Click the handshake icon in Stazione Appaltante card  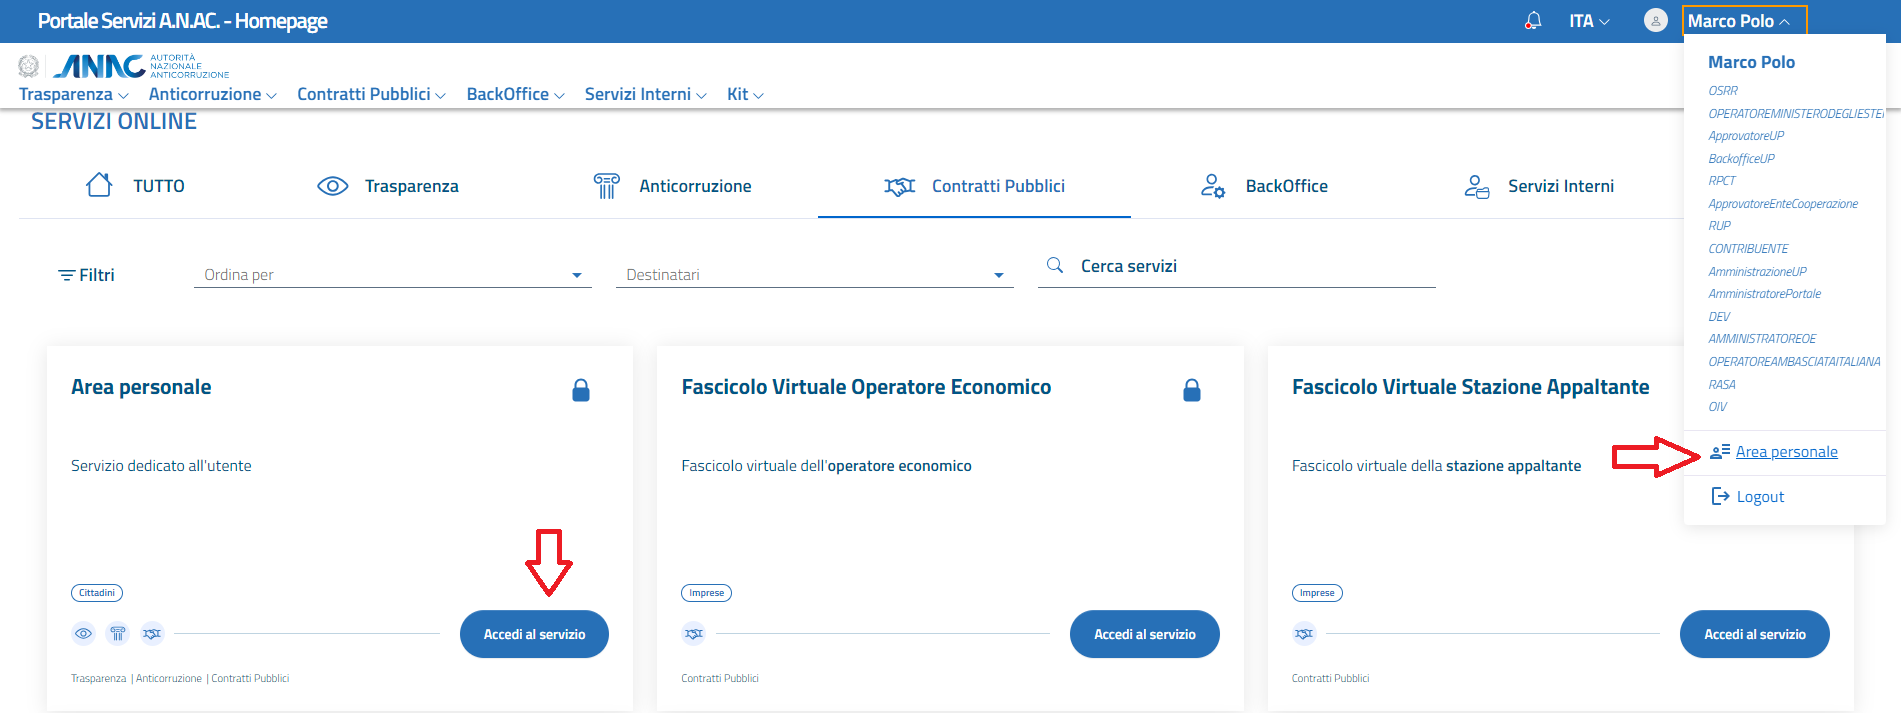[1304, 633]
